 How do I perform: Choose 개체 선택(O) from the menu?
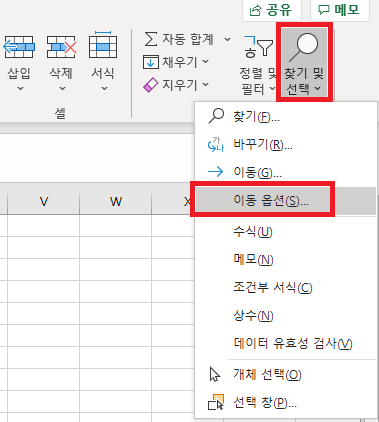[286, 375]
